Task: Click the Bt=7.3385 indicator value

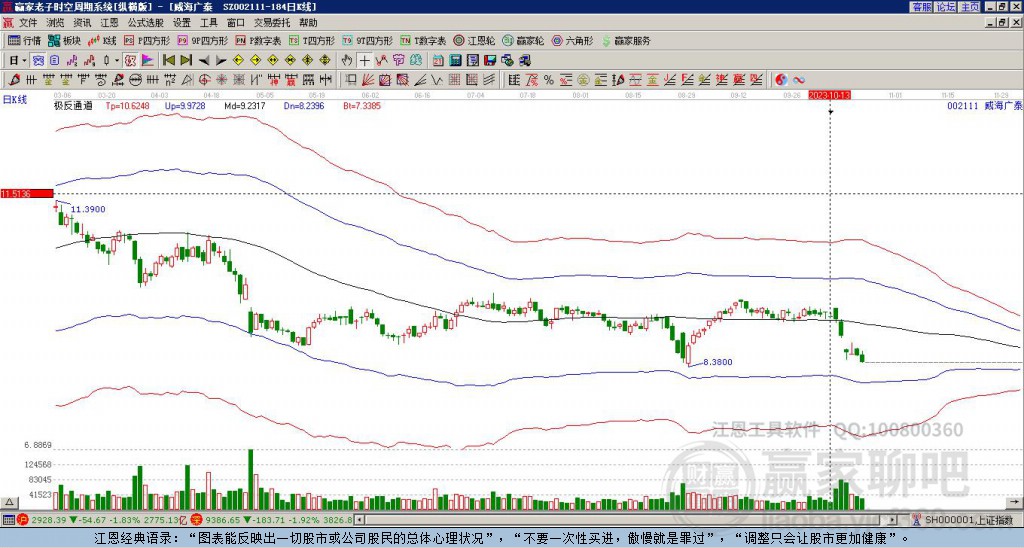Action: click(x=362, y=106)
